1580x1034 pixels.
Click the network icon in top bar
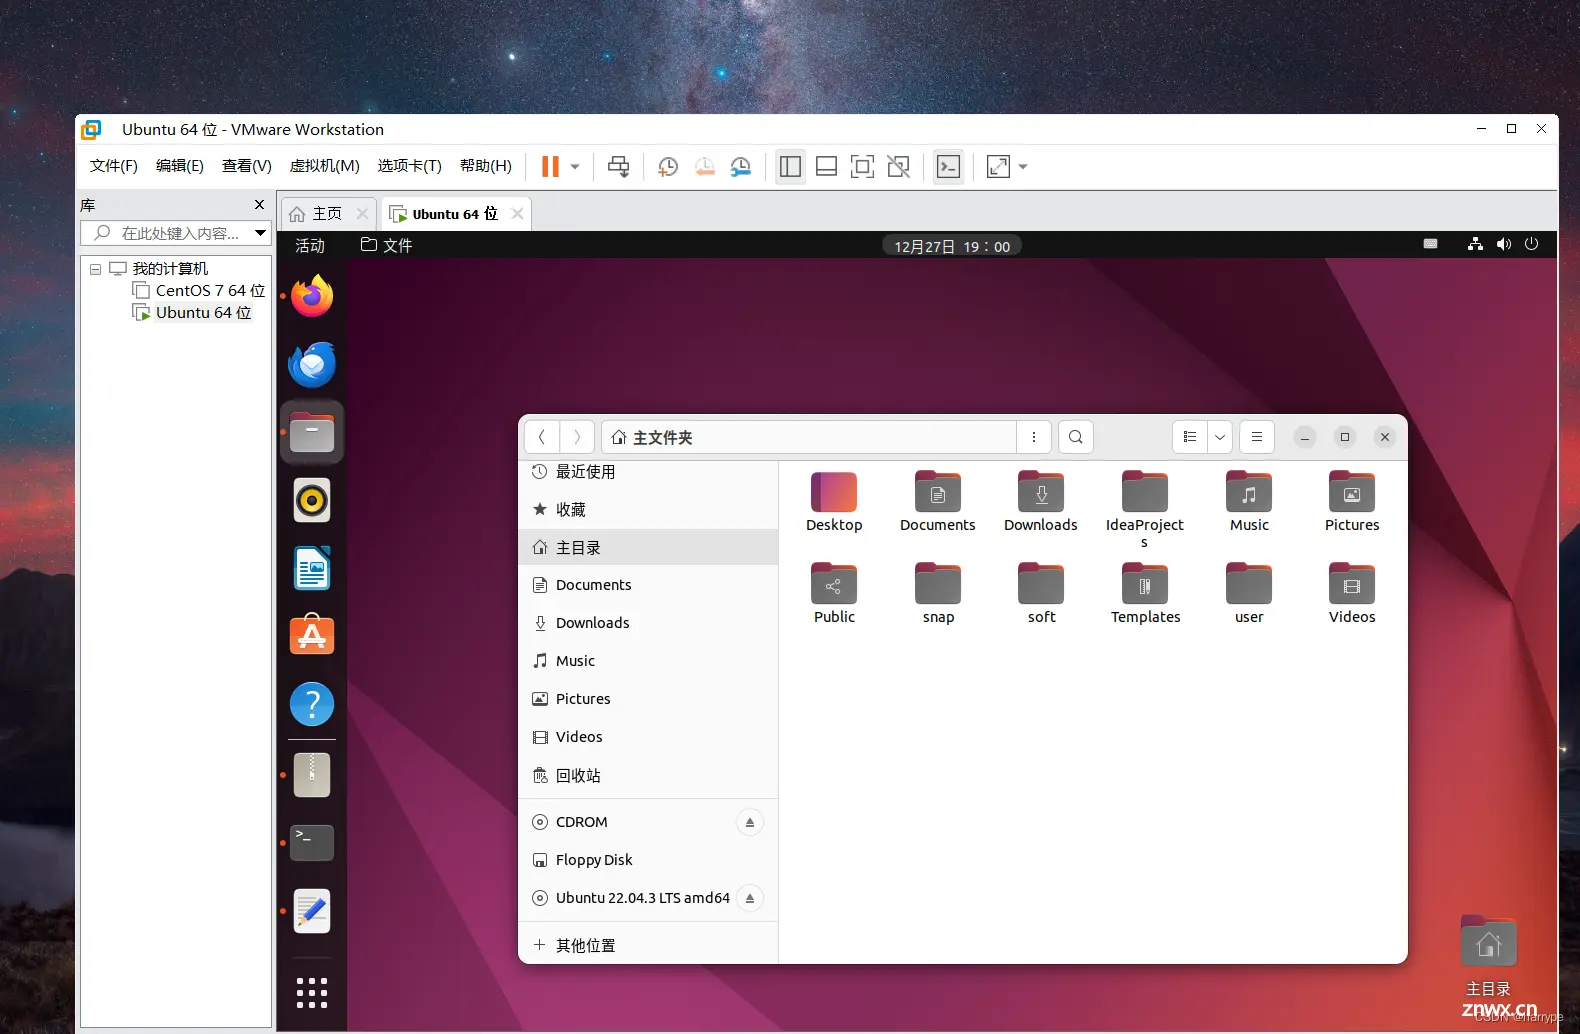(1475, 245)
